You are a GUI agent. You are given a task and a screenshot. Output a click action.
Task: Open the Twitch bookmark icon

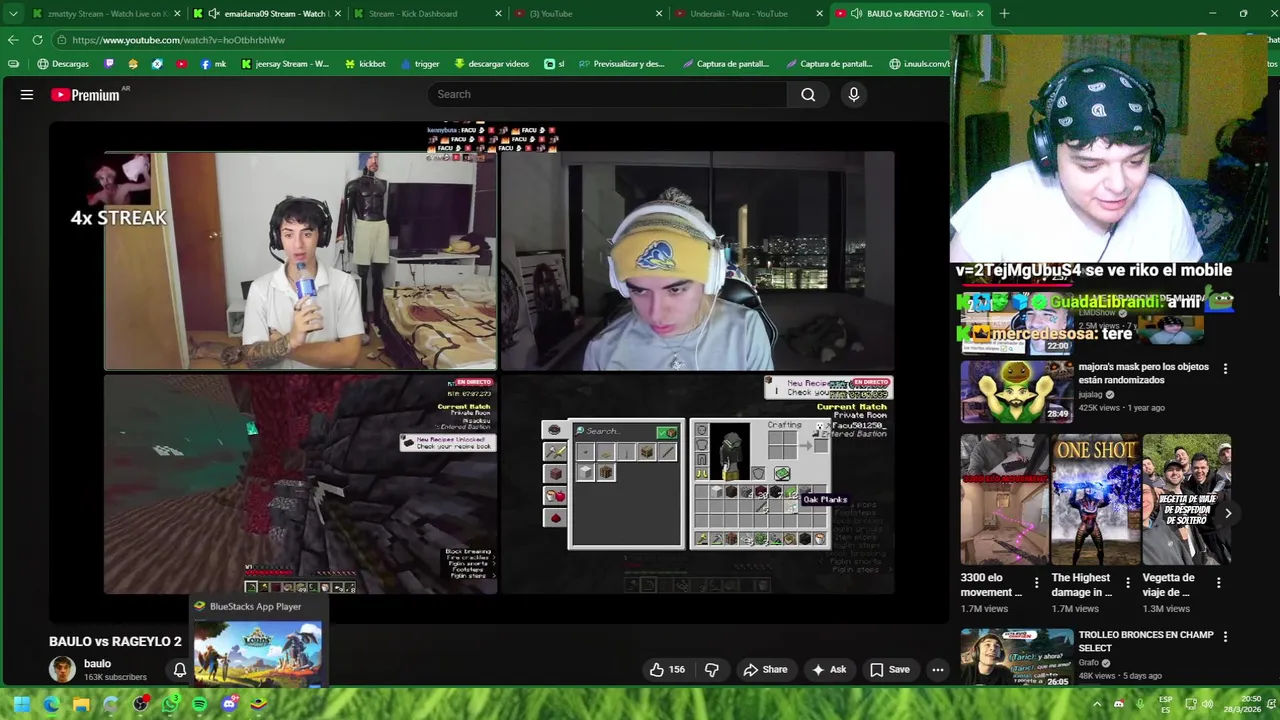point(109,64)
